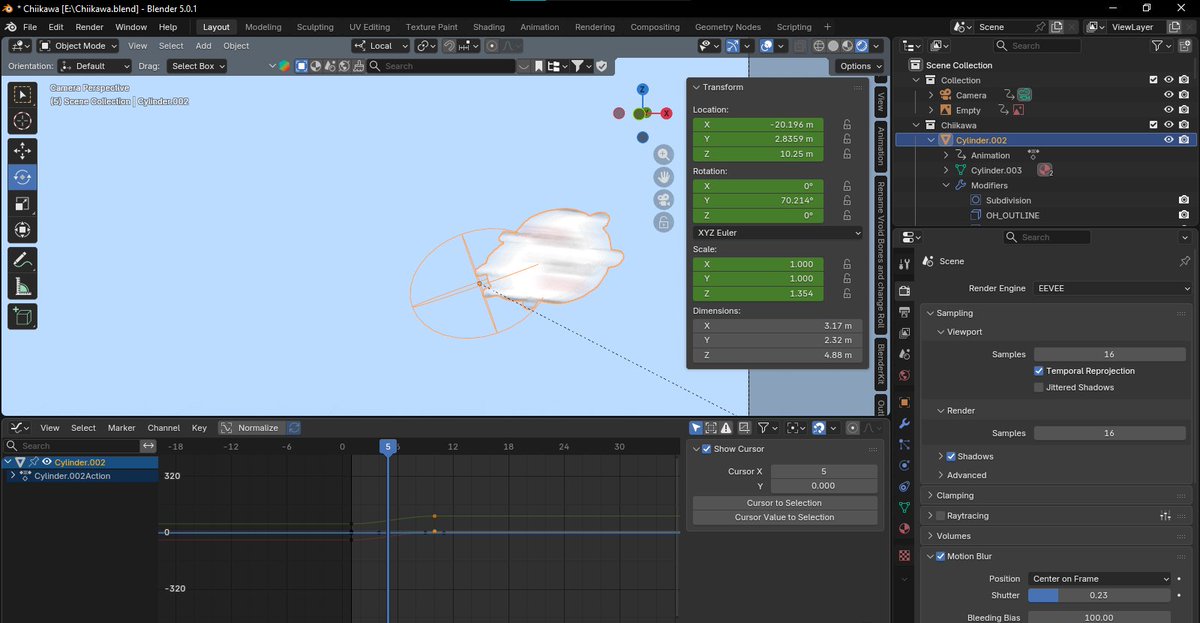Click the viewport zoom magnifier icon
Image resolution: width=1200 pixels, height=623 pixels.
(664, 154)
